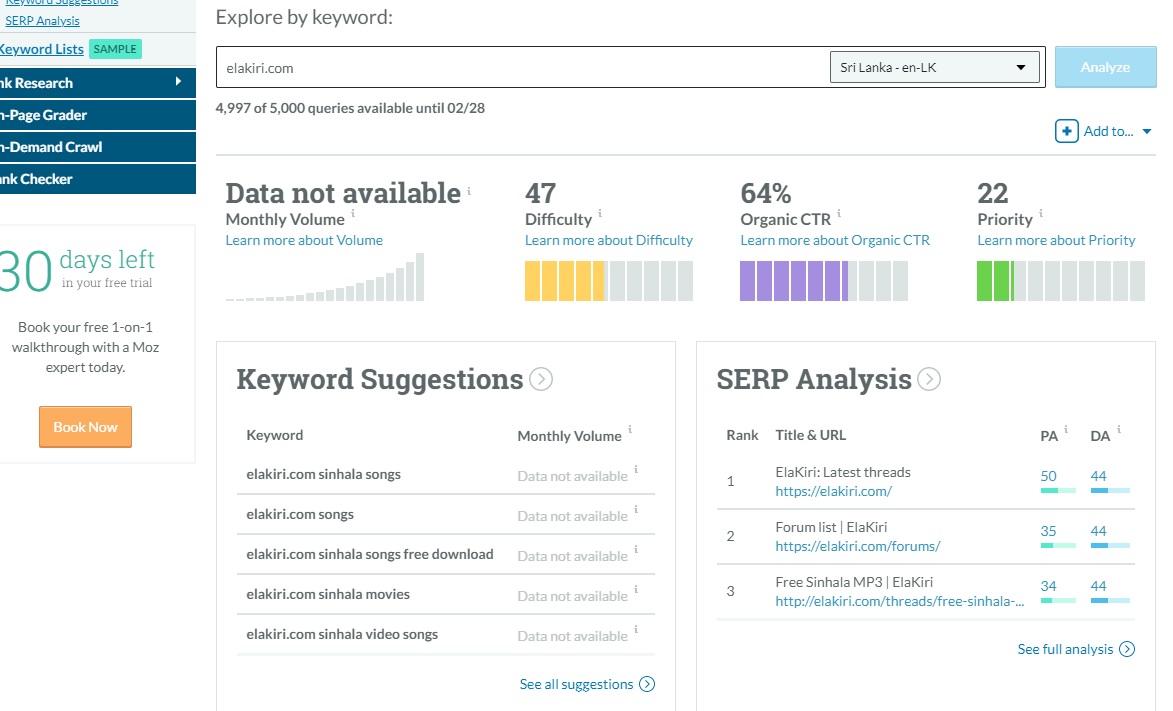The height and width of the screenshot is (711, 1173).
Task: Click the SERP Analysis arrow circle icon
Action: [929, 379]
